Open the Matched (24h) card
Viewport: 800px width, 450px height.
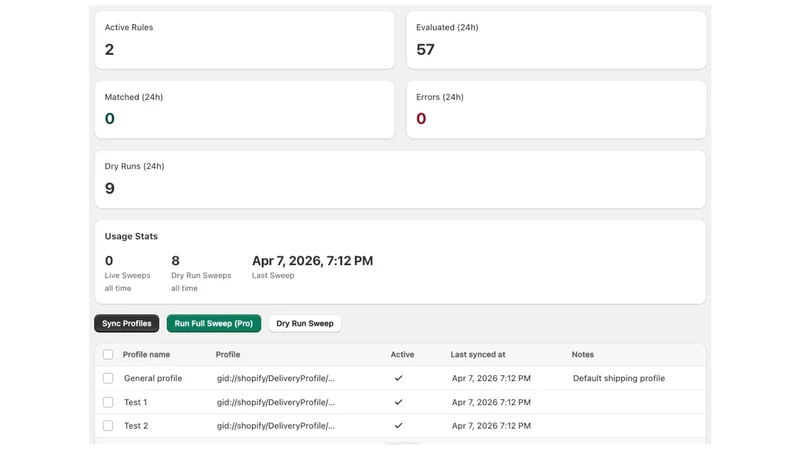pyautogui.click(x=245, y=109)
